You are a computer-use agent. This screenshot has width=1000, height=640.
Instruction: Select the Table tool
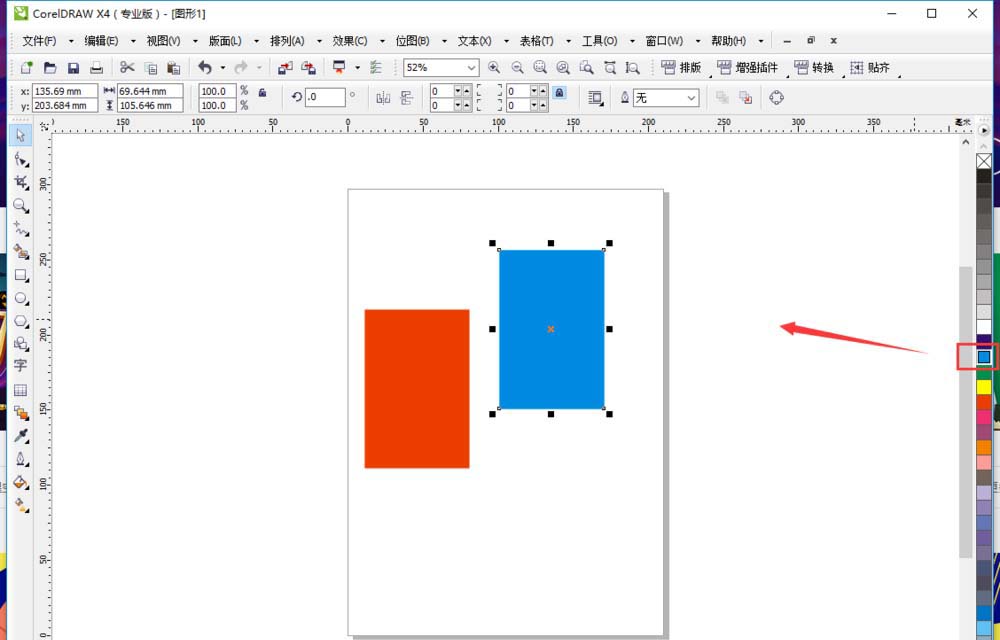(x=20, y=390)
